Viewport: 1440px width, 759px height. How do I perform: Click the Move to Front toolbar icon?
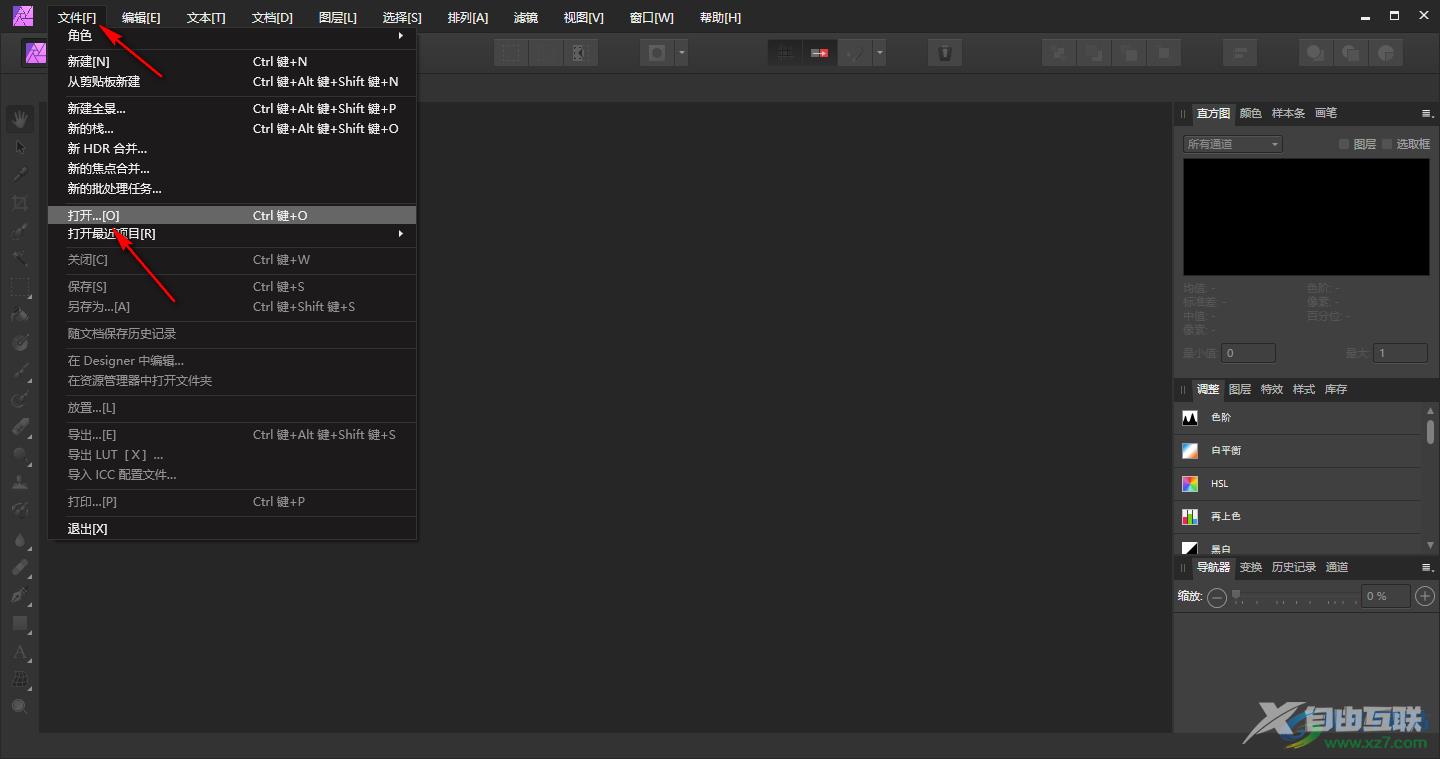[1163, 53]
